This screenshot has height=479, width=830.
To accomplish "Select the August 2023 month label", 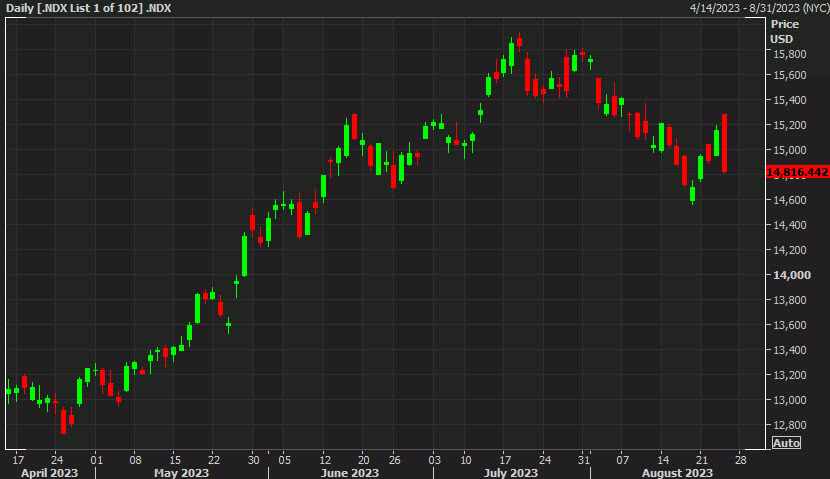I will 679,472.
